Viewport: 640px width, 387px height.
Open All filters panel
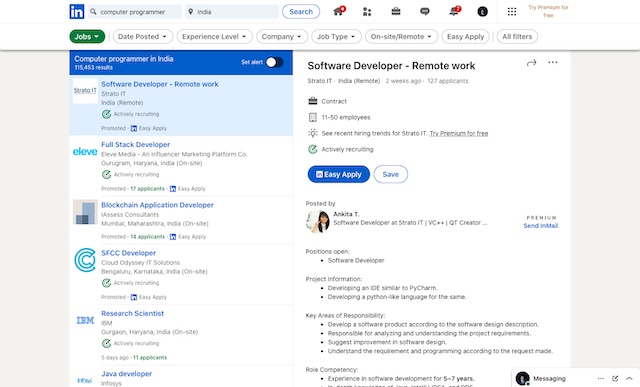click(x=517, y=36)
